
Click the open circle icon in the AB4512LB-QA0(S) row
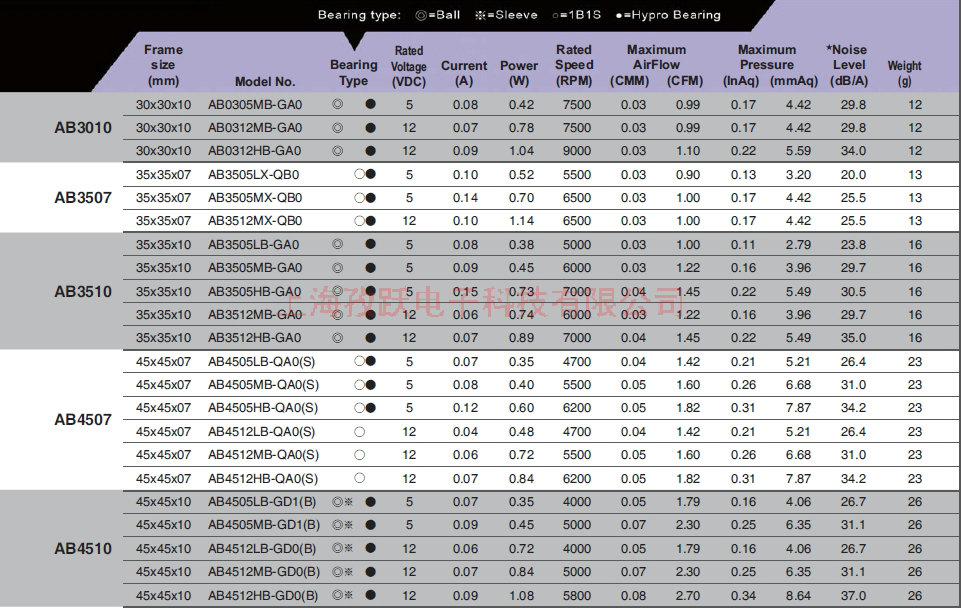click(x=359, y=431)
